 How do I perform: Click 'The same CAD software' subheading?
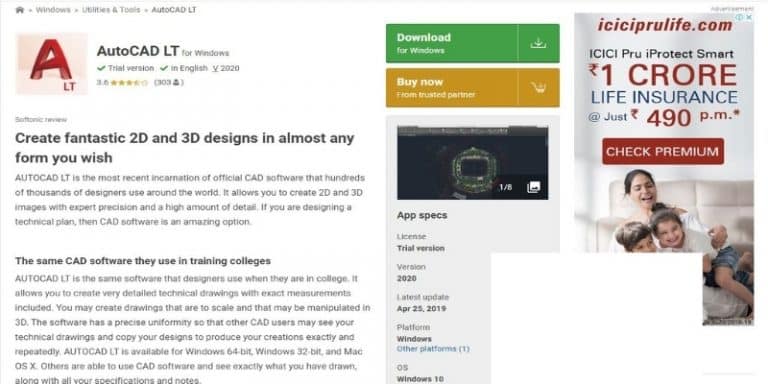(143, 261)
